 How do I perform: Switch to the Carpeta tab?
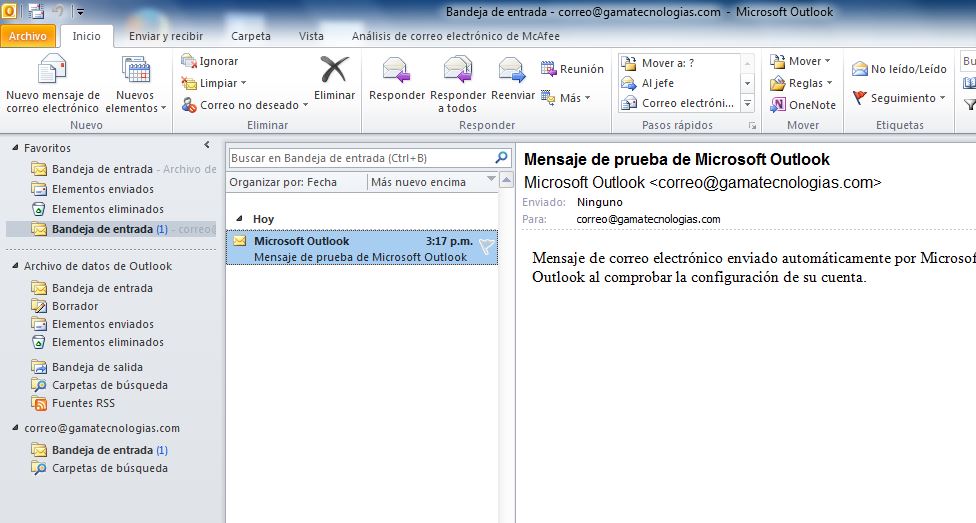click(x=251, y=36)
